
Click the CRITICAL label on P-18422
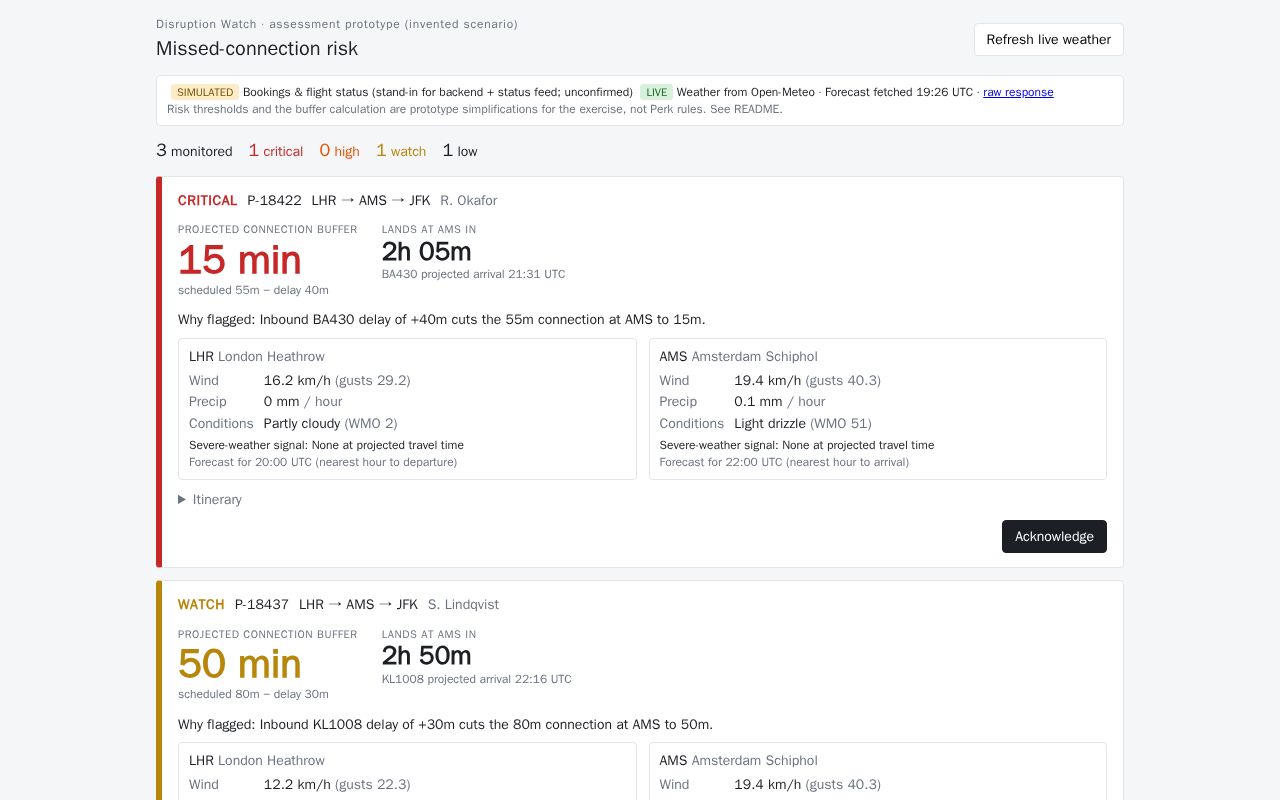click(208, 201)
